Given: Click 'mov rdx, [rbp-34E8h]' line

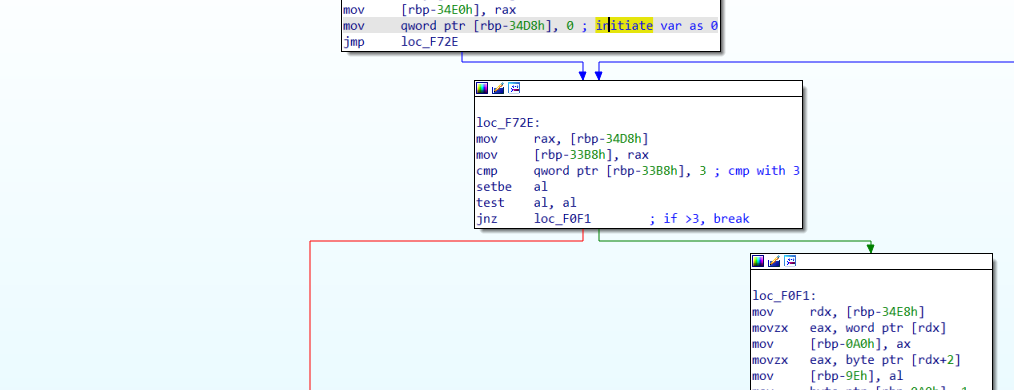Looking at the screenshot, I should point(839,312).
